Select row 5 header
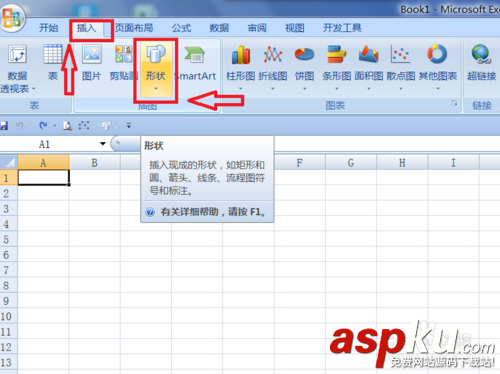Image resolution: width=500 pixels, height=374 pixels. 9,239
